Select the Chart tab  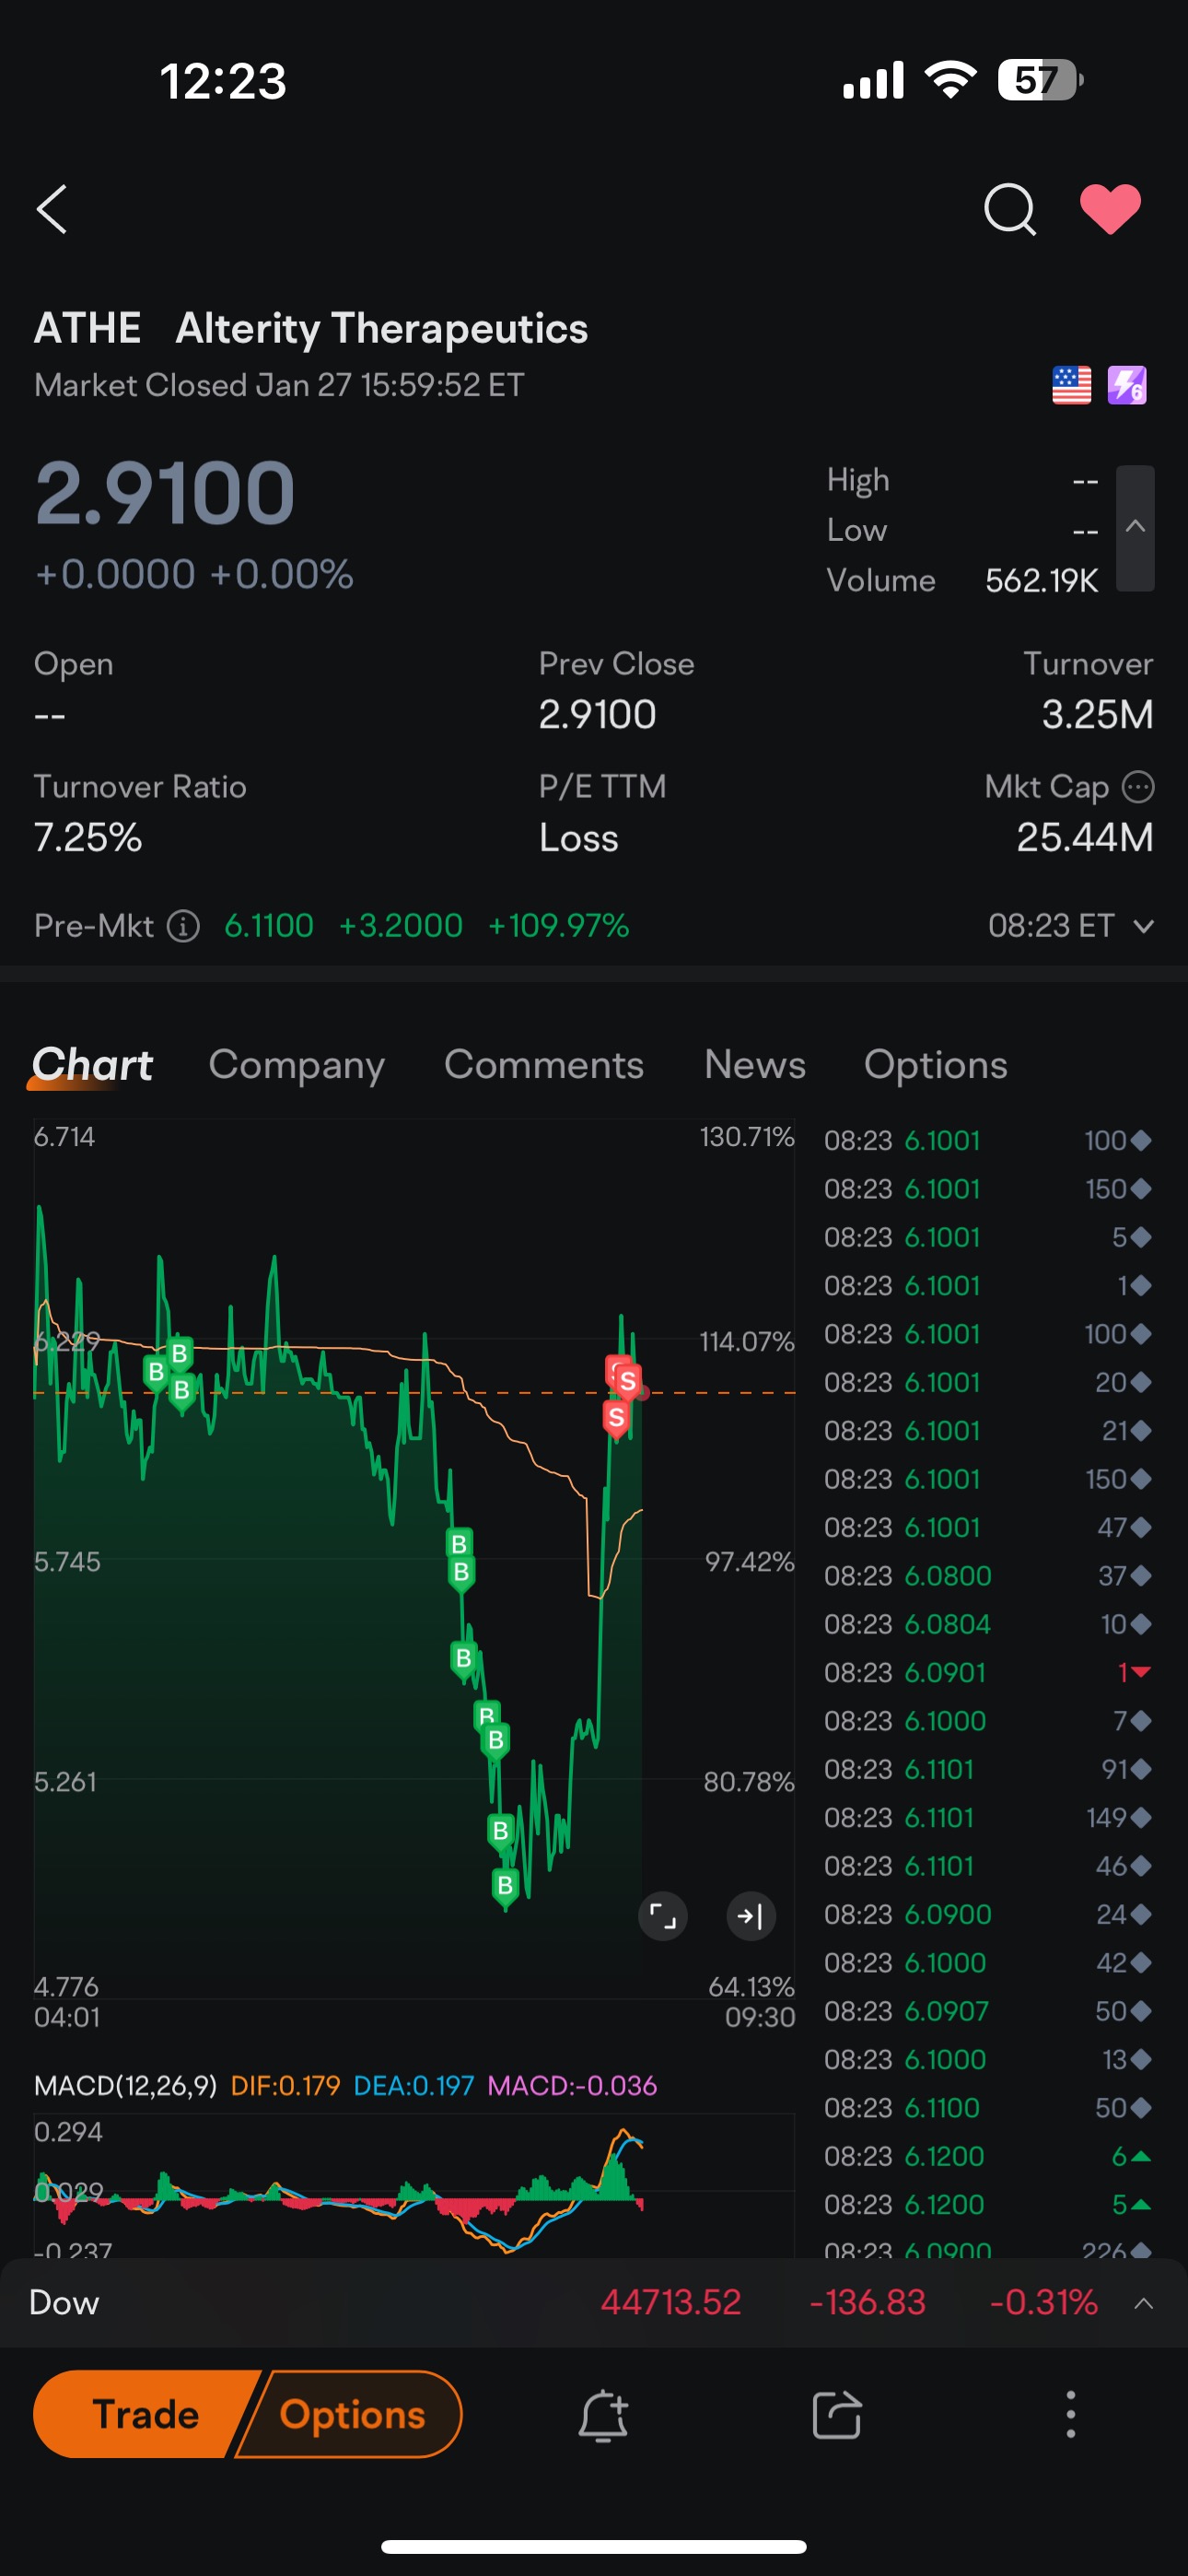[x=92, y=1065]
